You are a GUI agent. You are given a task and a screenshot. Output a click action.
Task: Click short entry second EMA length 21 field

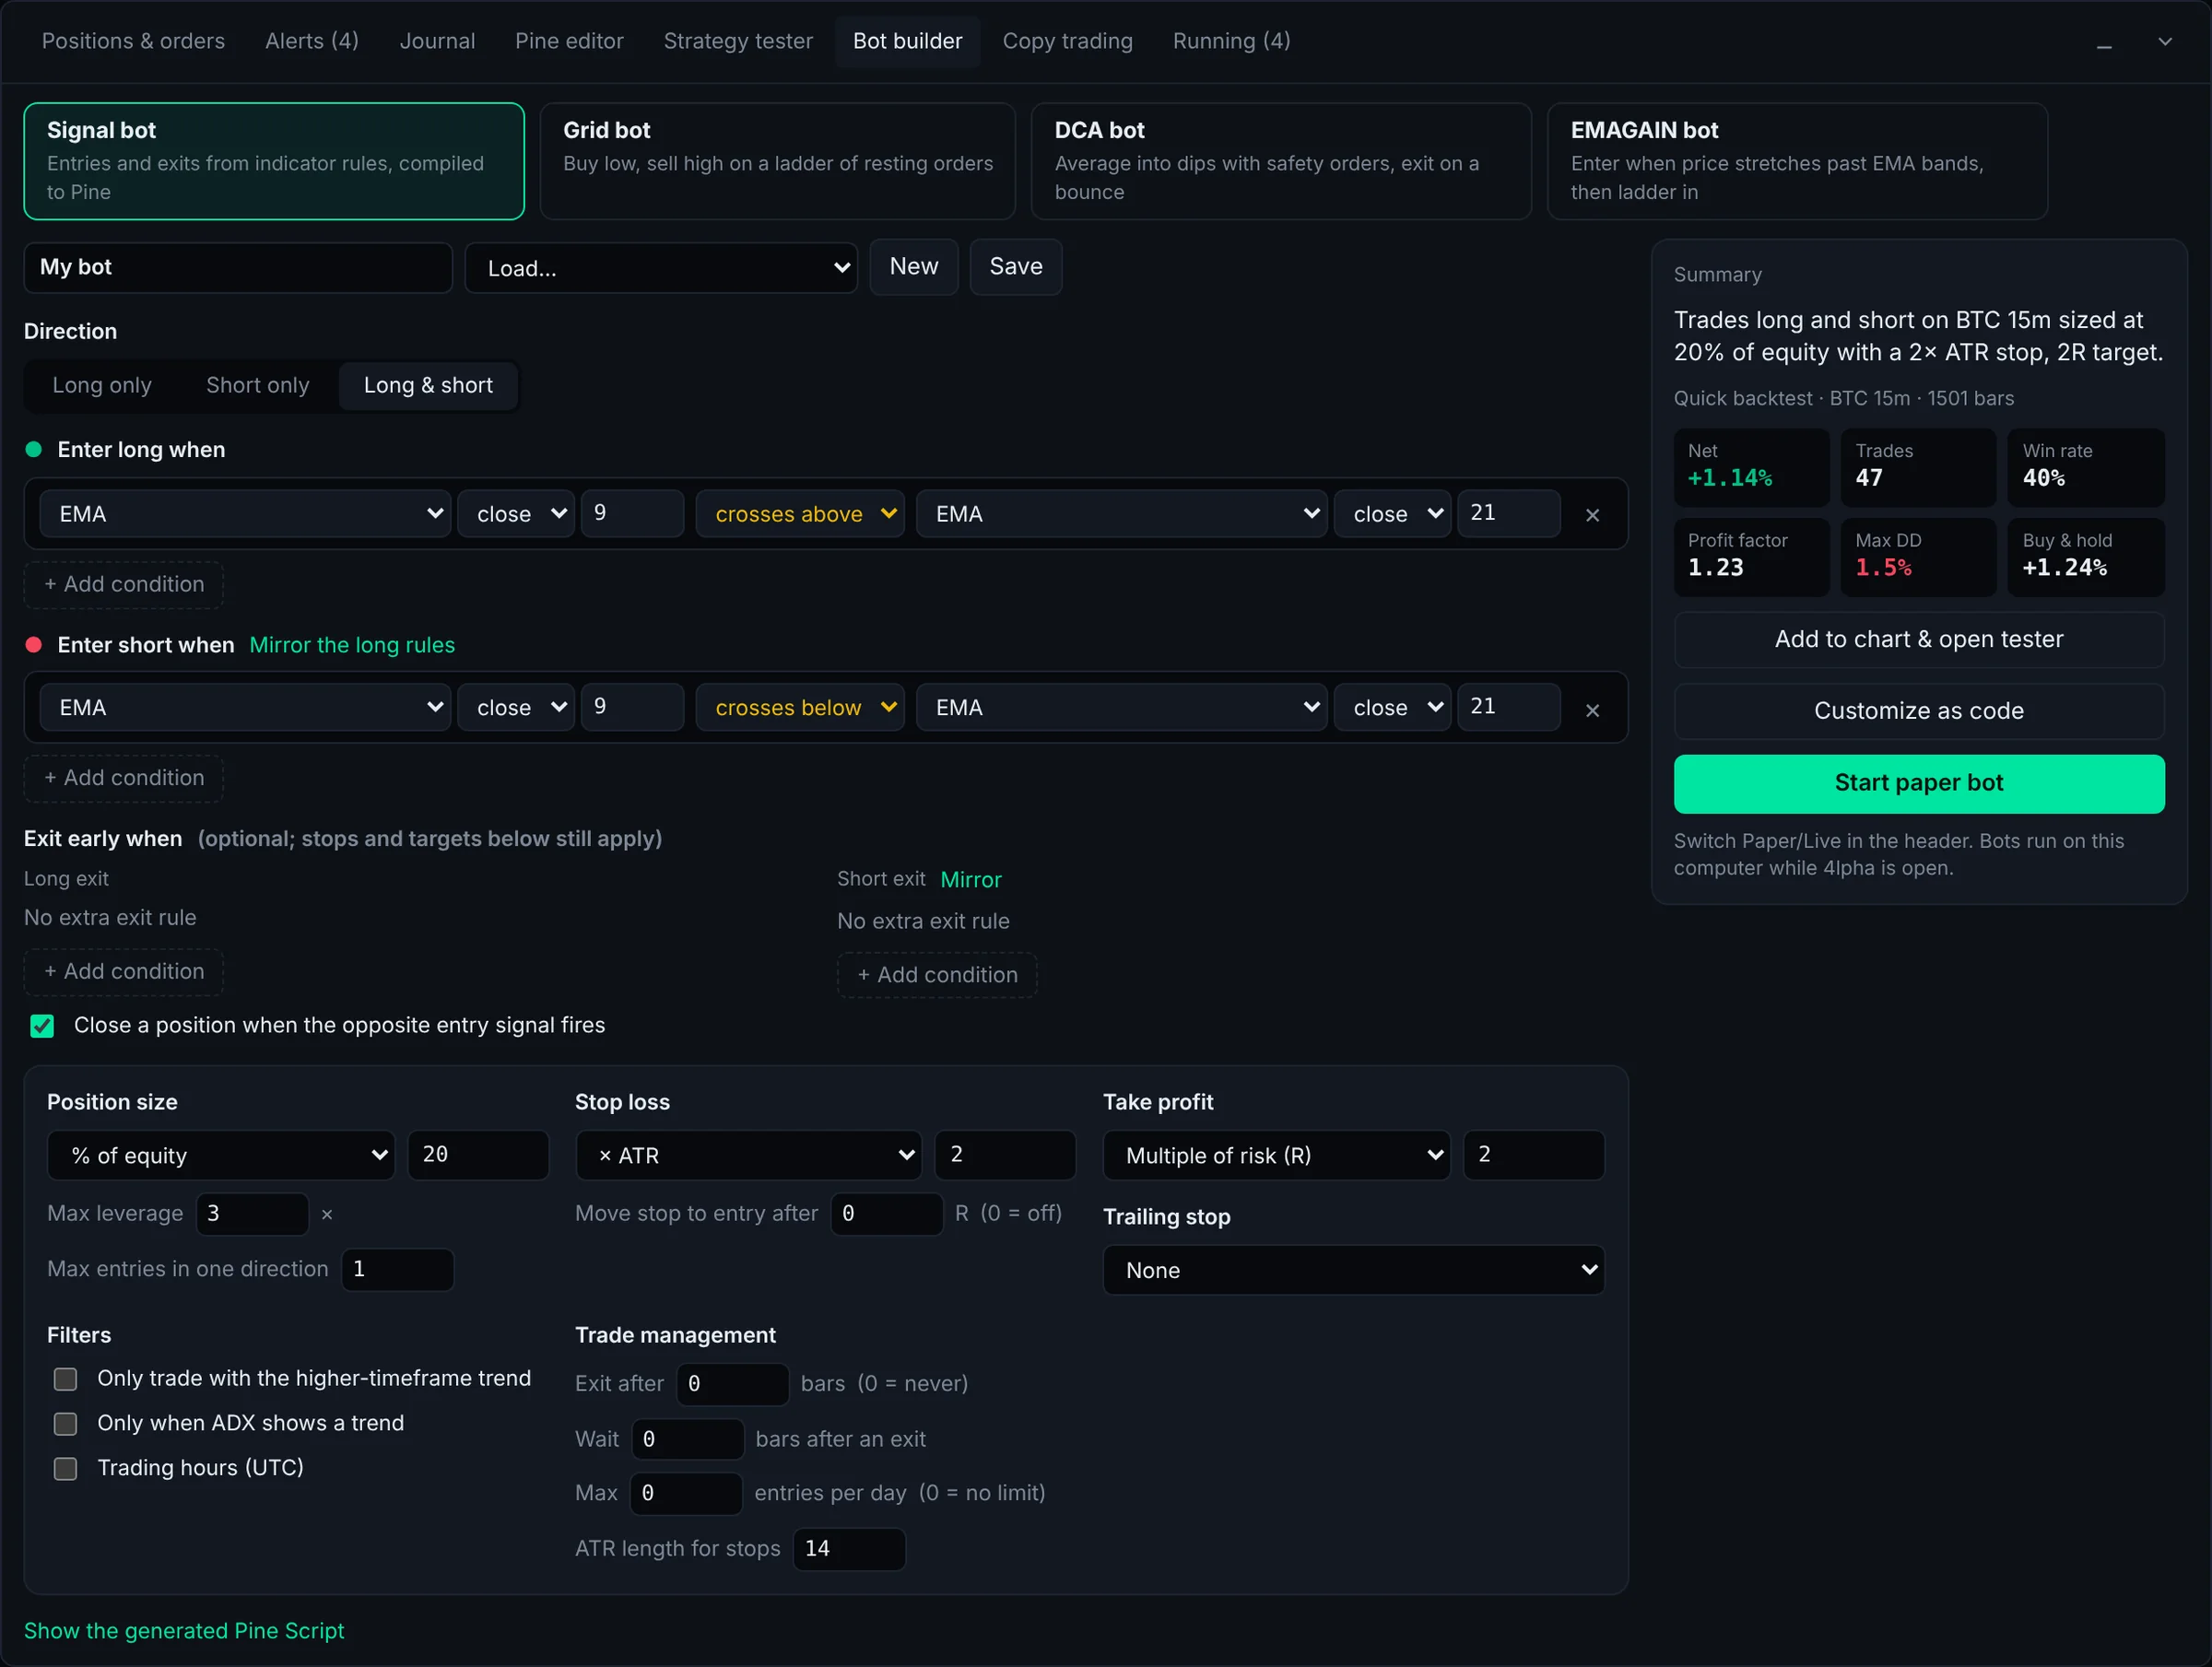point(1508,708)
